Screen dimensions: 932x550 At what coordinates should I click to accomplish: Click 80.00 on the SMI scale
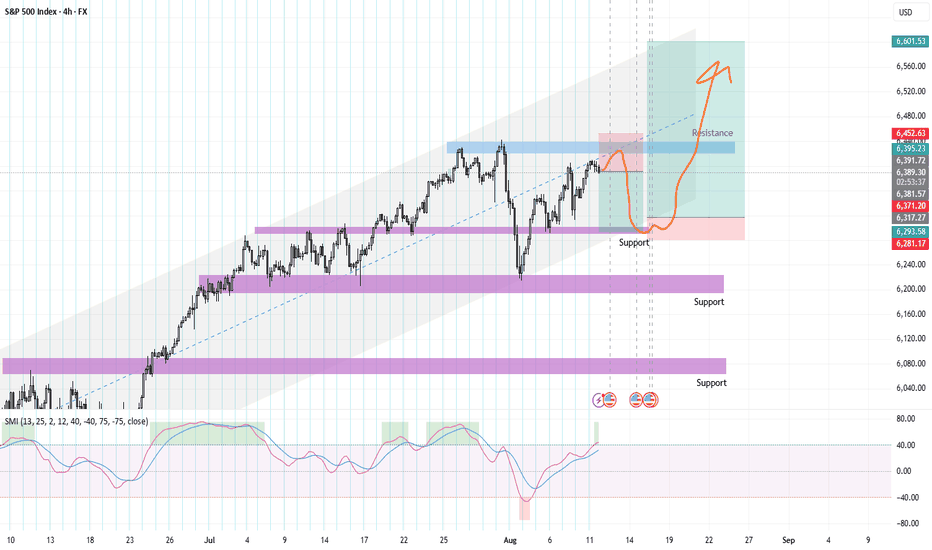tap(905, 419)
